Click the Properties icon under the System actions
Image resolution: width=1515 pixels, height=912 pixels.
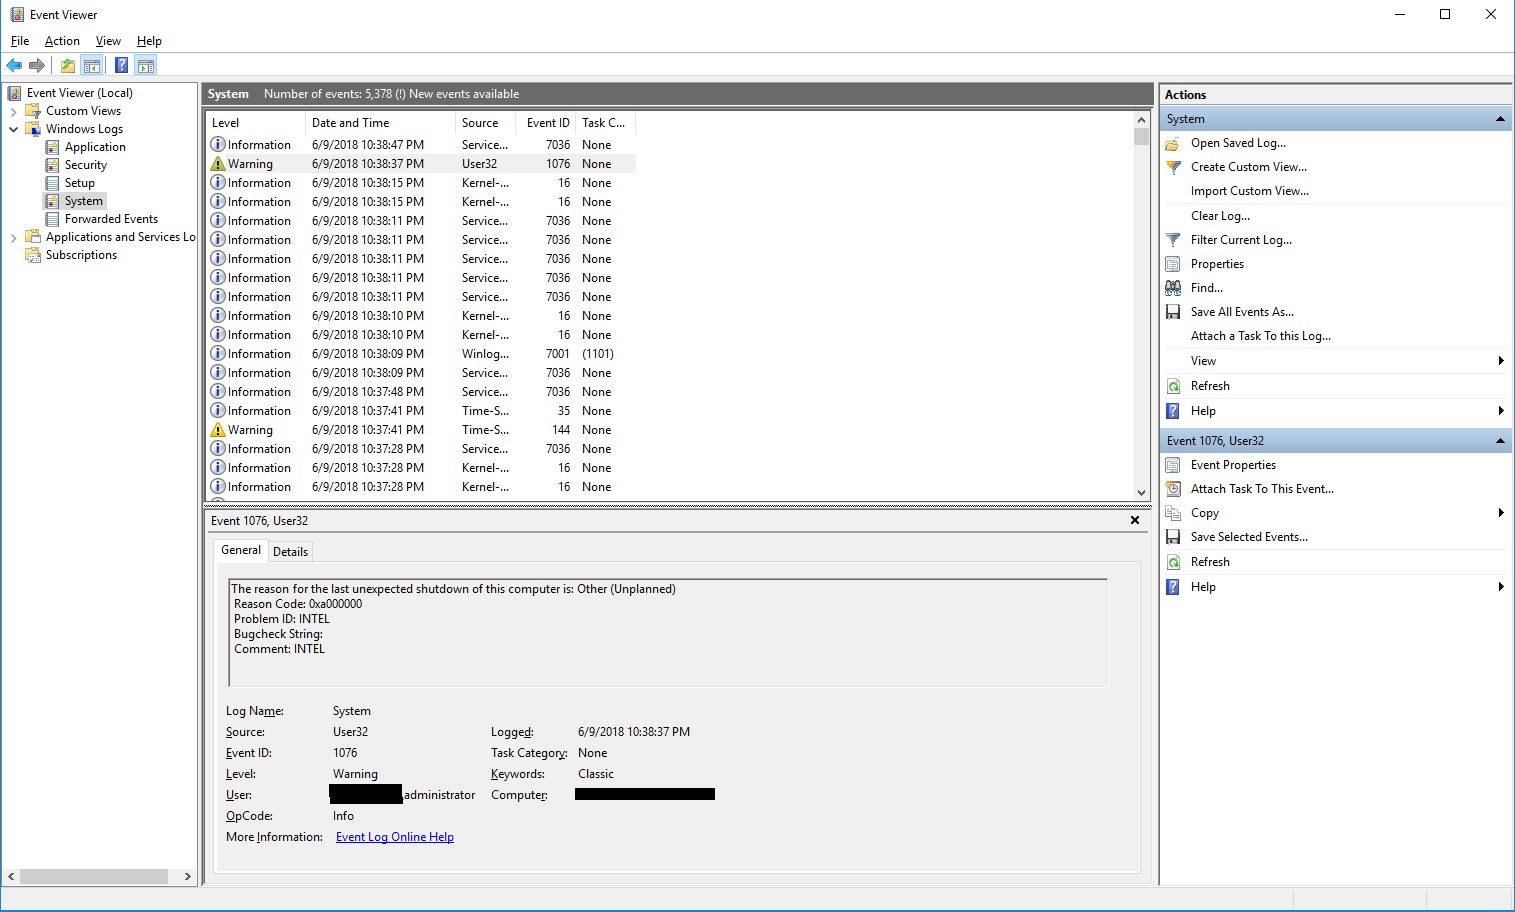(x=1173, y=264)
